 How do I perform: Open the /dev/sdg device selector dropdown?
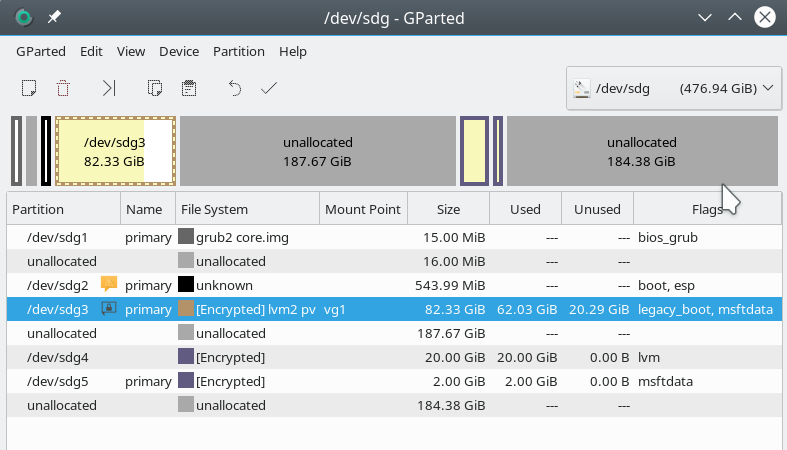[x=674, y=88]
